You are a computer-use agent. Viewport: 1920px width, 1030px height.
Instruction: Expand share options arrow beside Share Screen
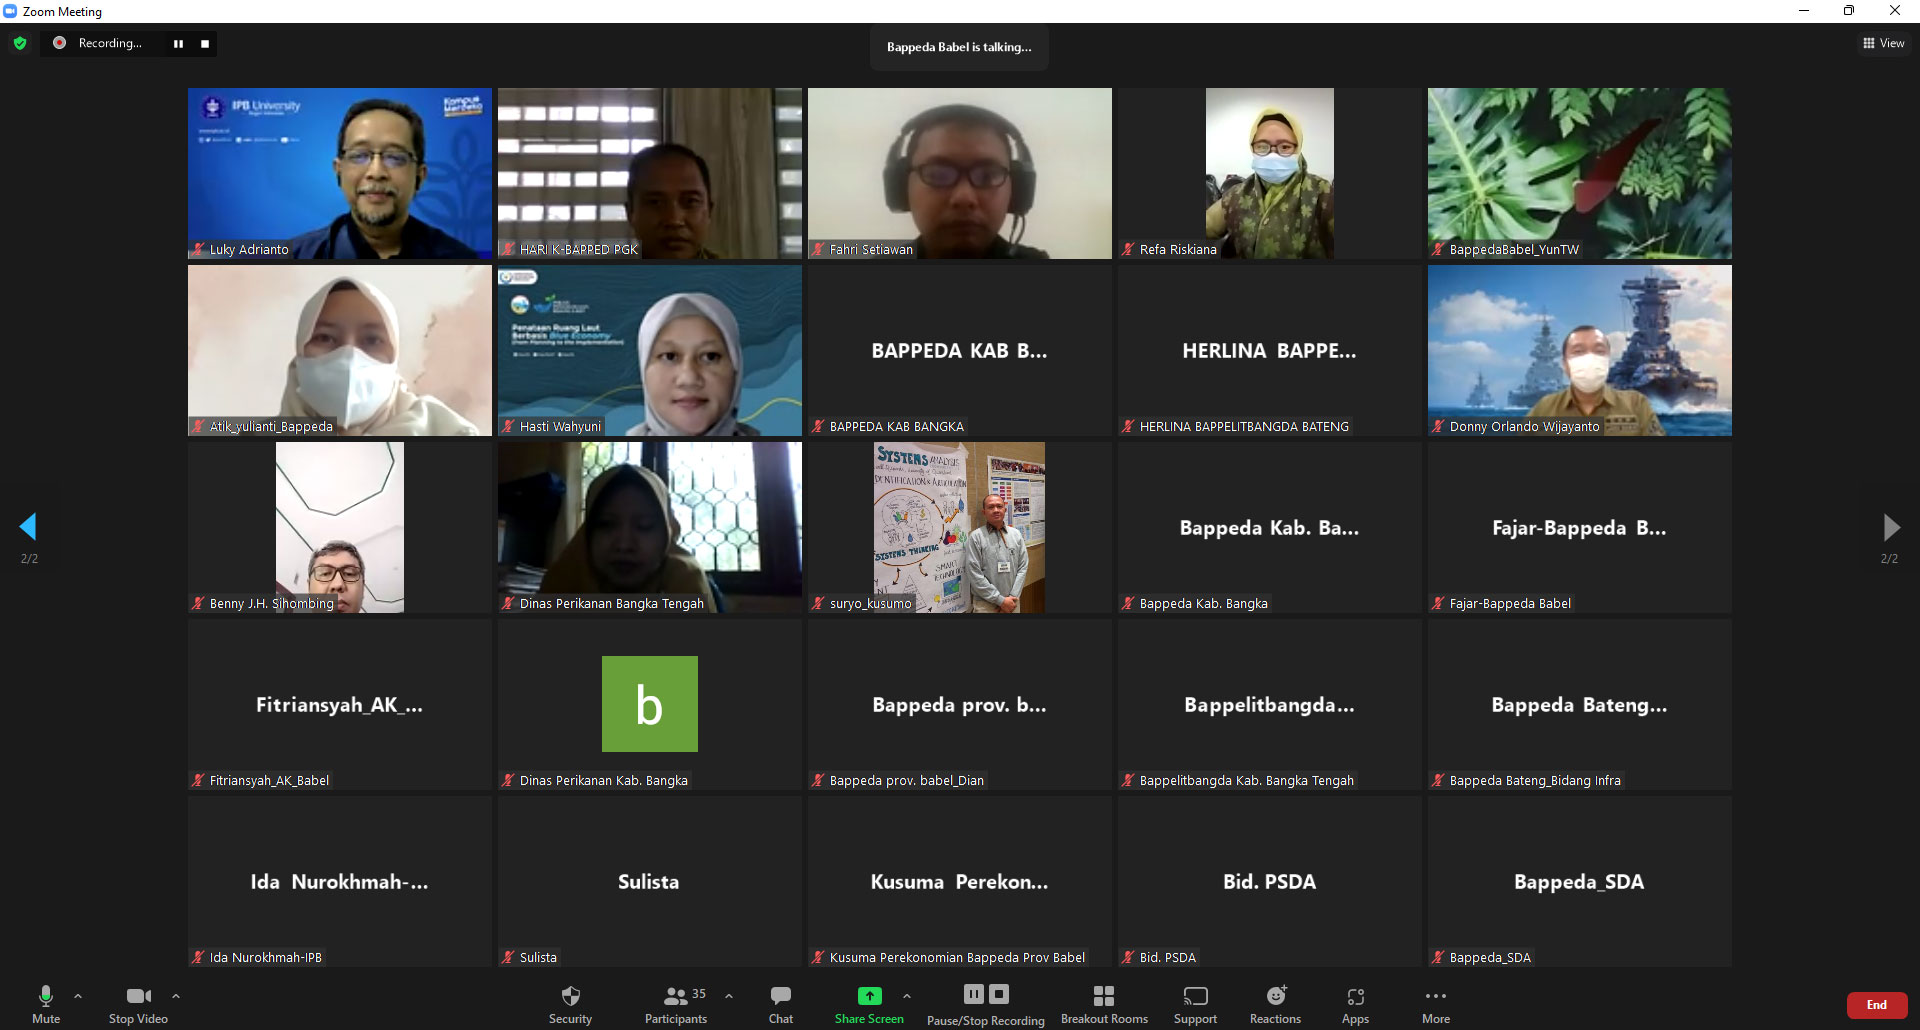[907, 996]
